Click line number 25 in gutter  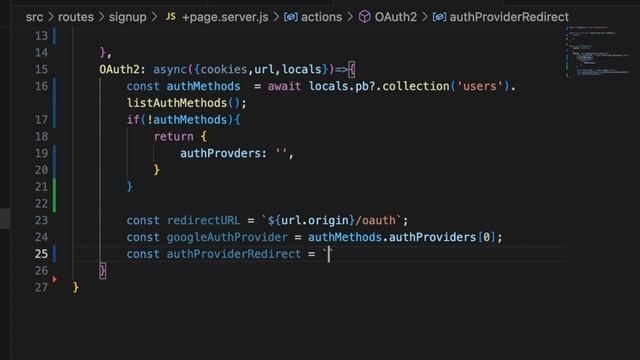coord(41,254)
